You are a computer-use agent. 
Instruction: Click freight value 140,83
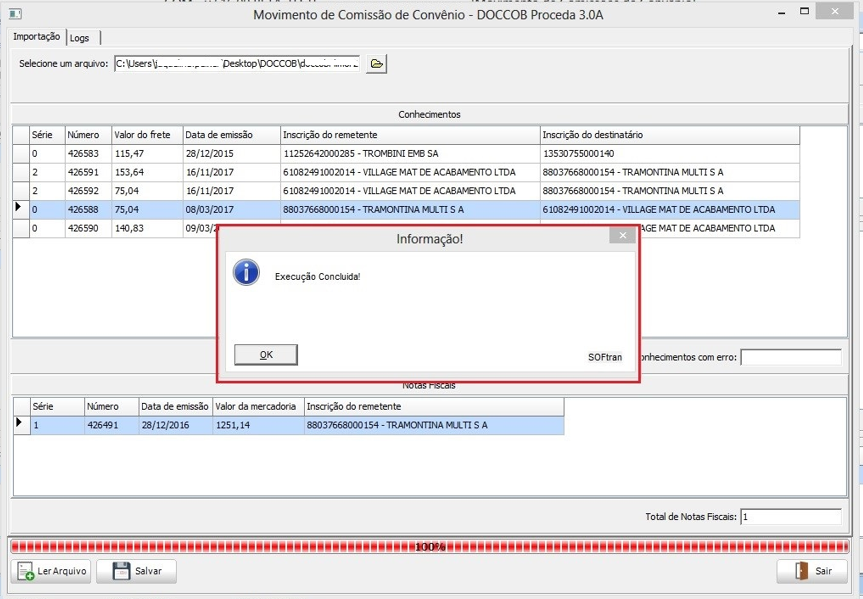[147, 228]
